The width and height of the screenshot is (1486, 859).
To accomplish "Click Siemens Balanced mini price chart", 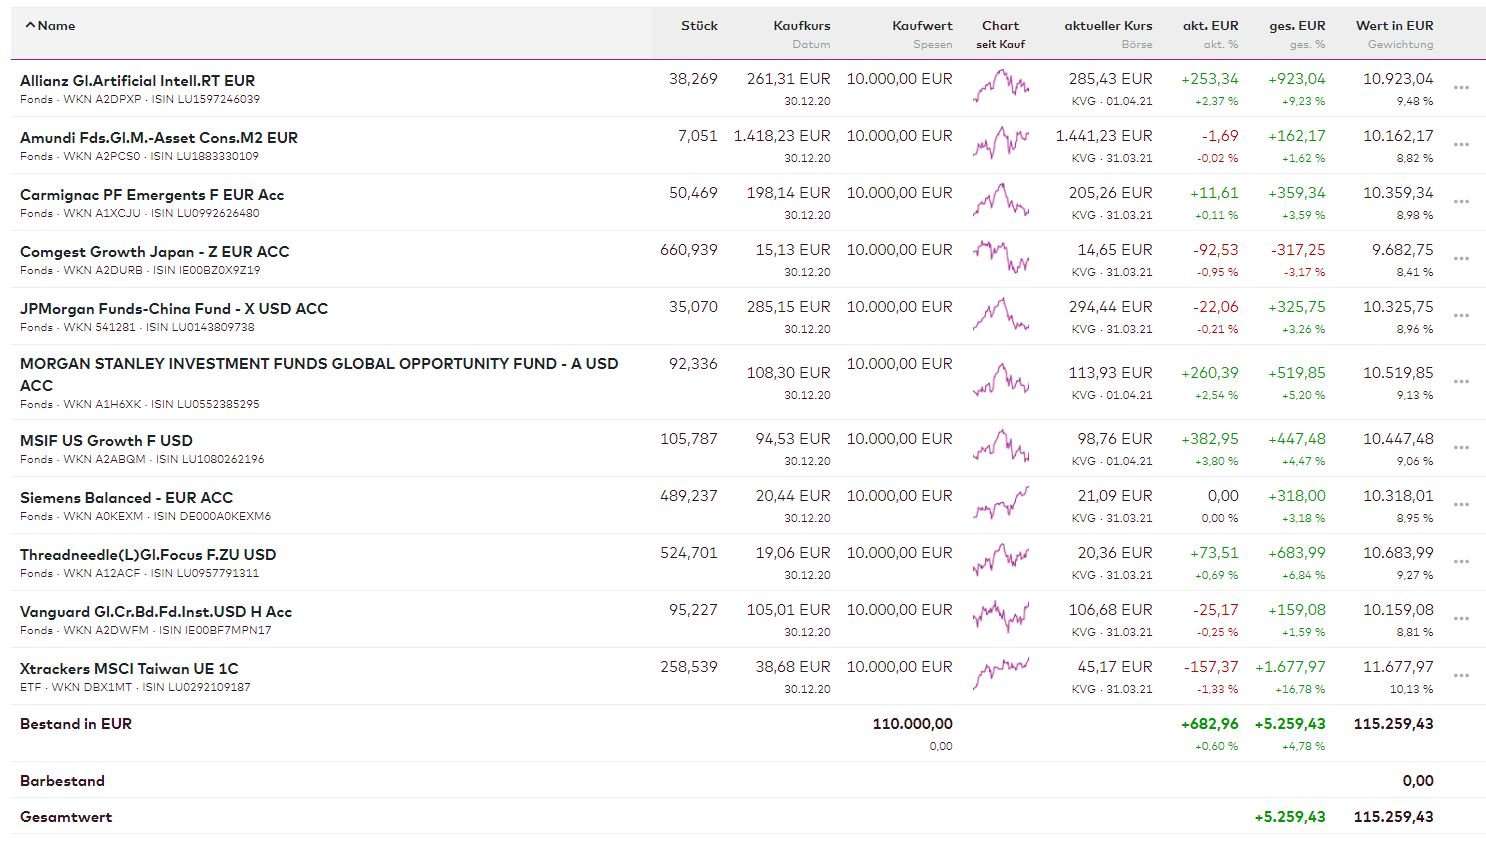I will point(1000,503).
